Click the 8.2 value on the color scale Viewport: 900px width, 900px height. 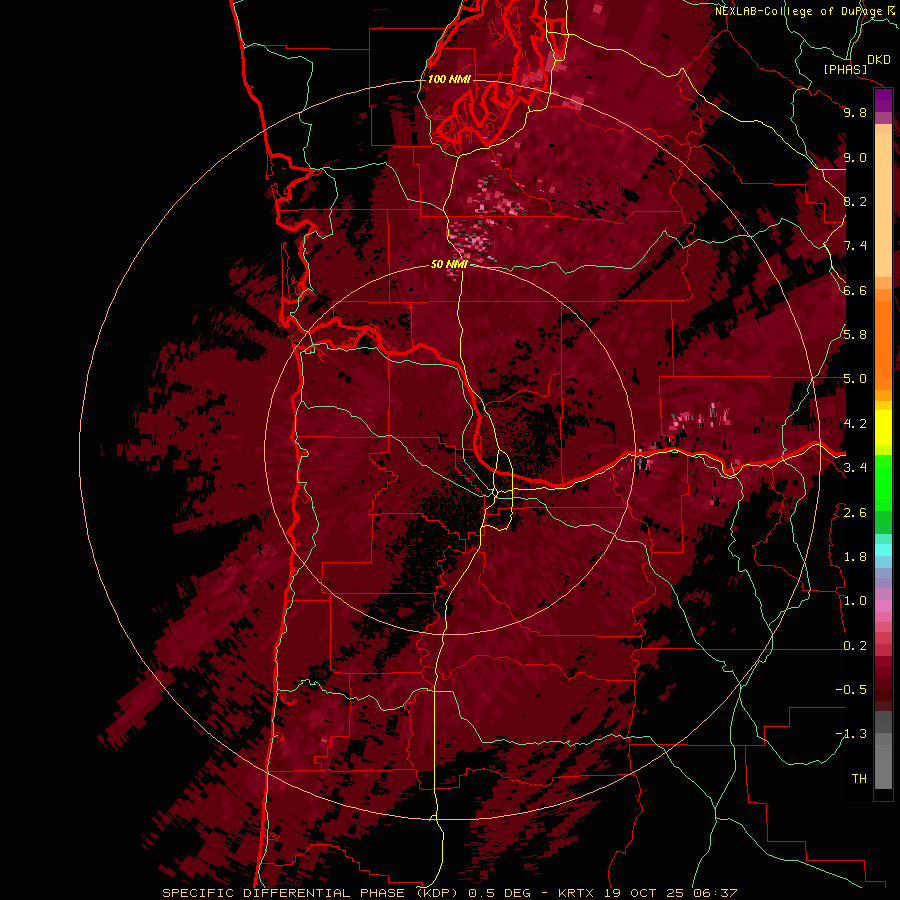click(x=855, y=202)
